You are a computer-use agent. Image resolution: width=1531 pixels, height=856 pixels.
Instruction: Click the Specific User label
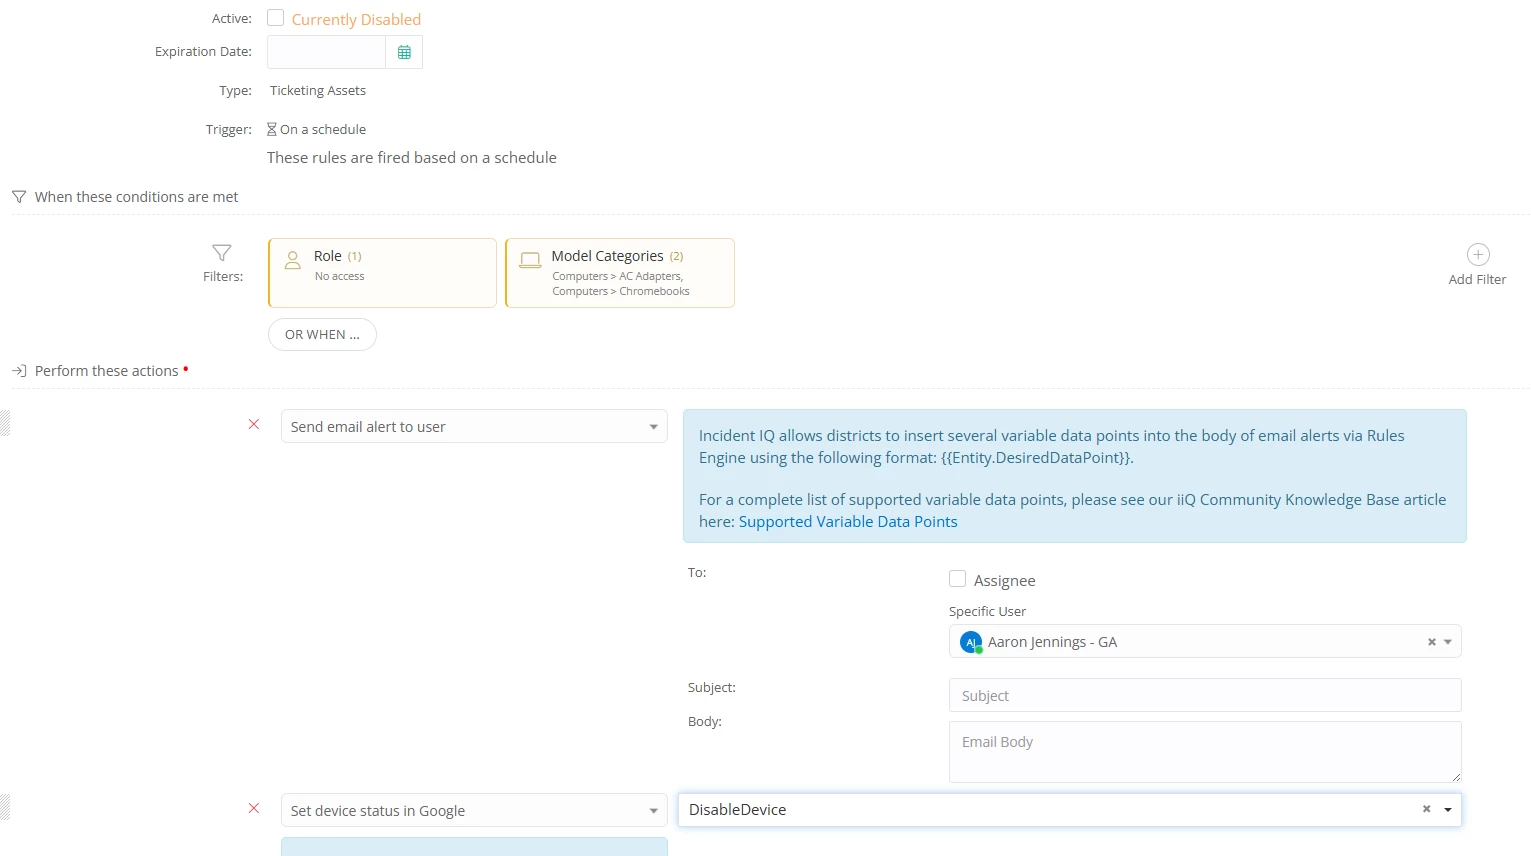click(x=987, y=611)
